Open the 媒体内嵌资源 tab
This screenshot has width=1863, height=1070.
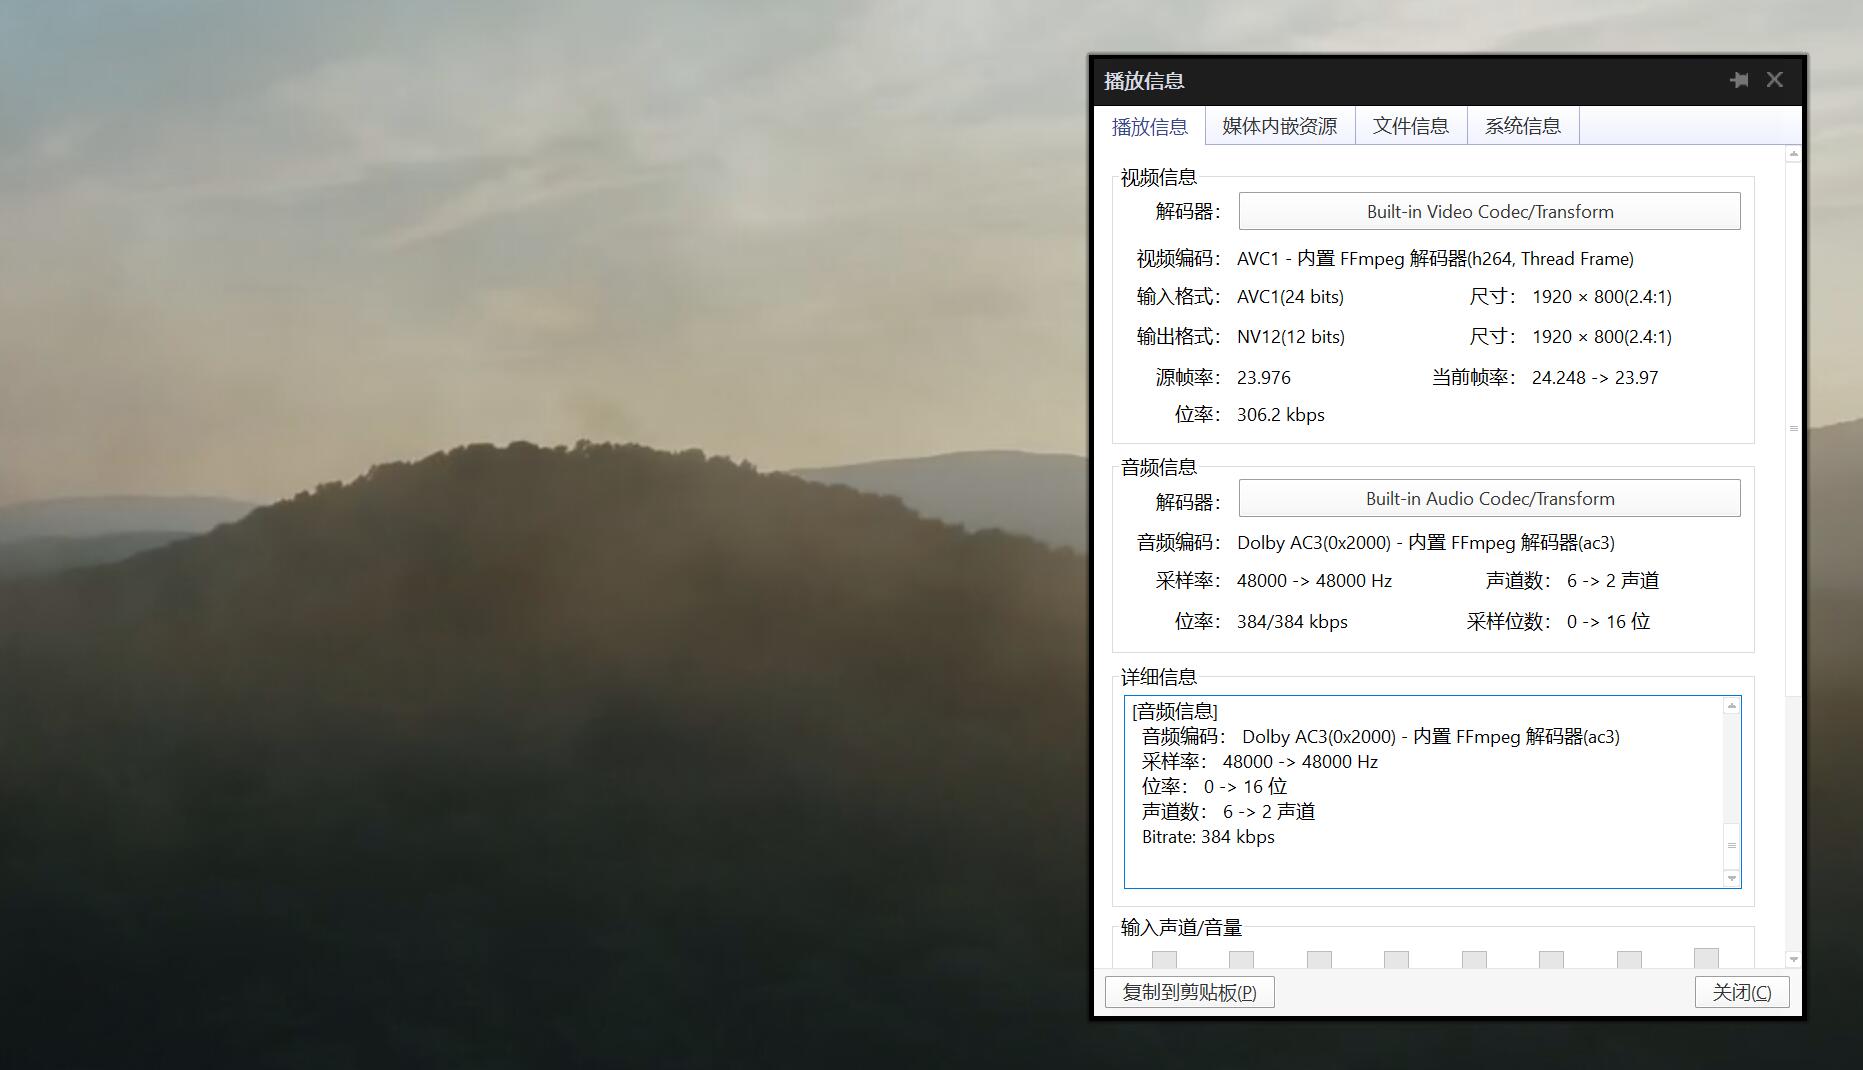pos(1280,125)
